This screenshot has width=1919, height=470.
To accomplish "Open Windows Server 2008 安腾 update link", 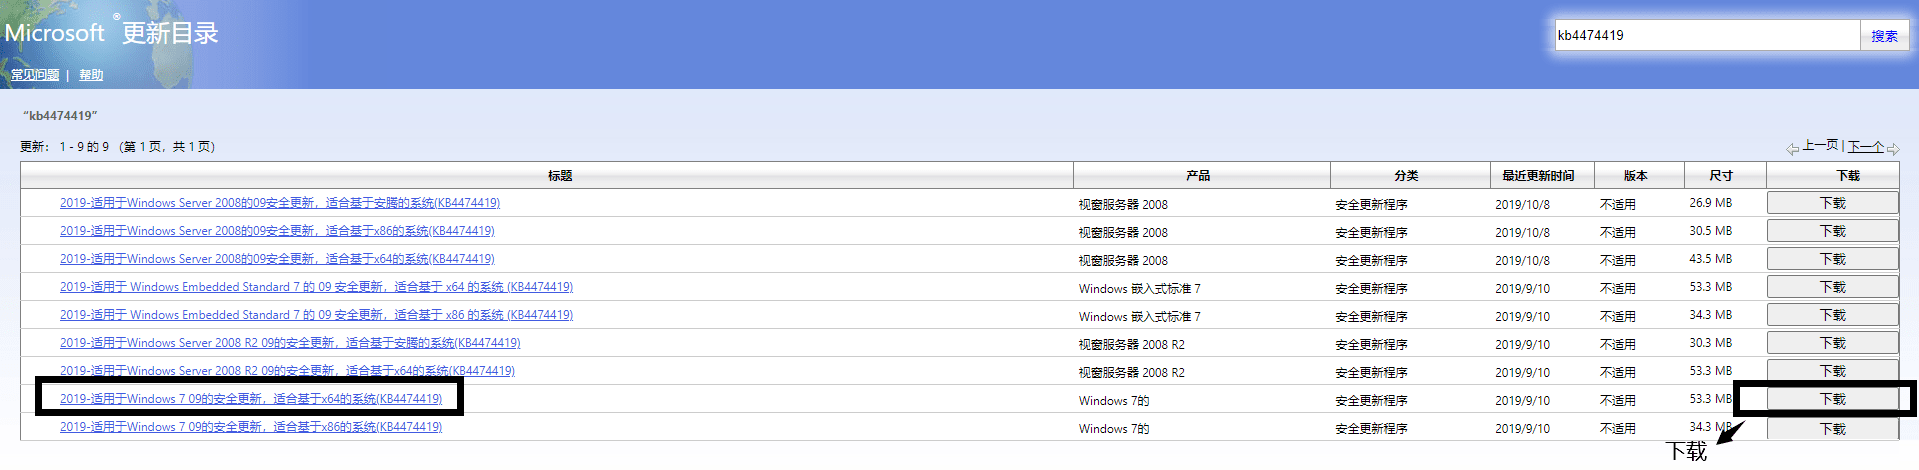I will click(x=280, y=203).
